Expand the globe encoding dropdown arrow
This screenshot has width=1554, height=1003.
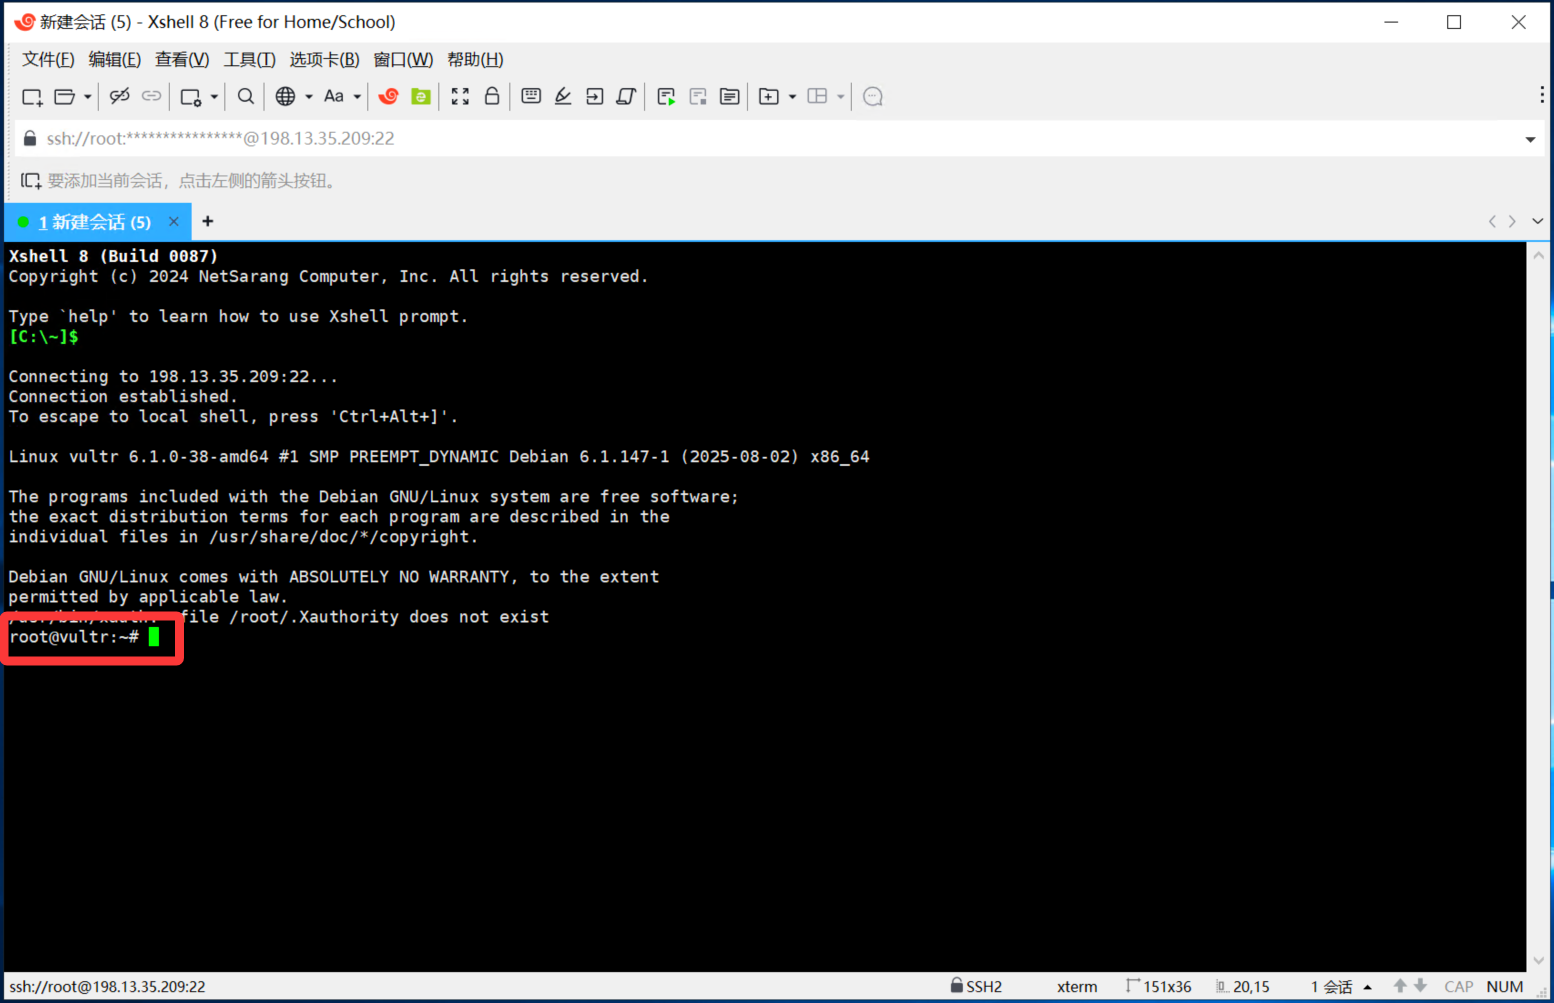point(309,97)
